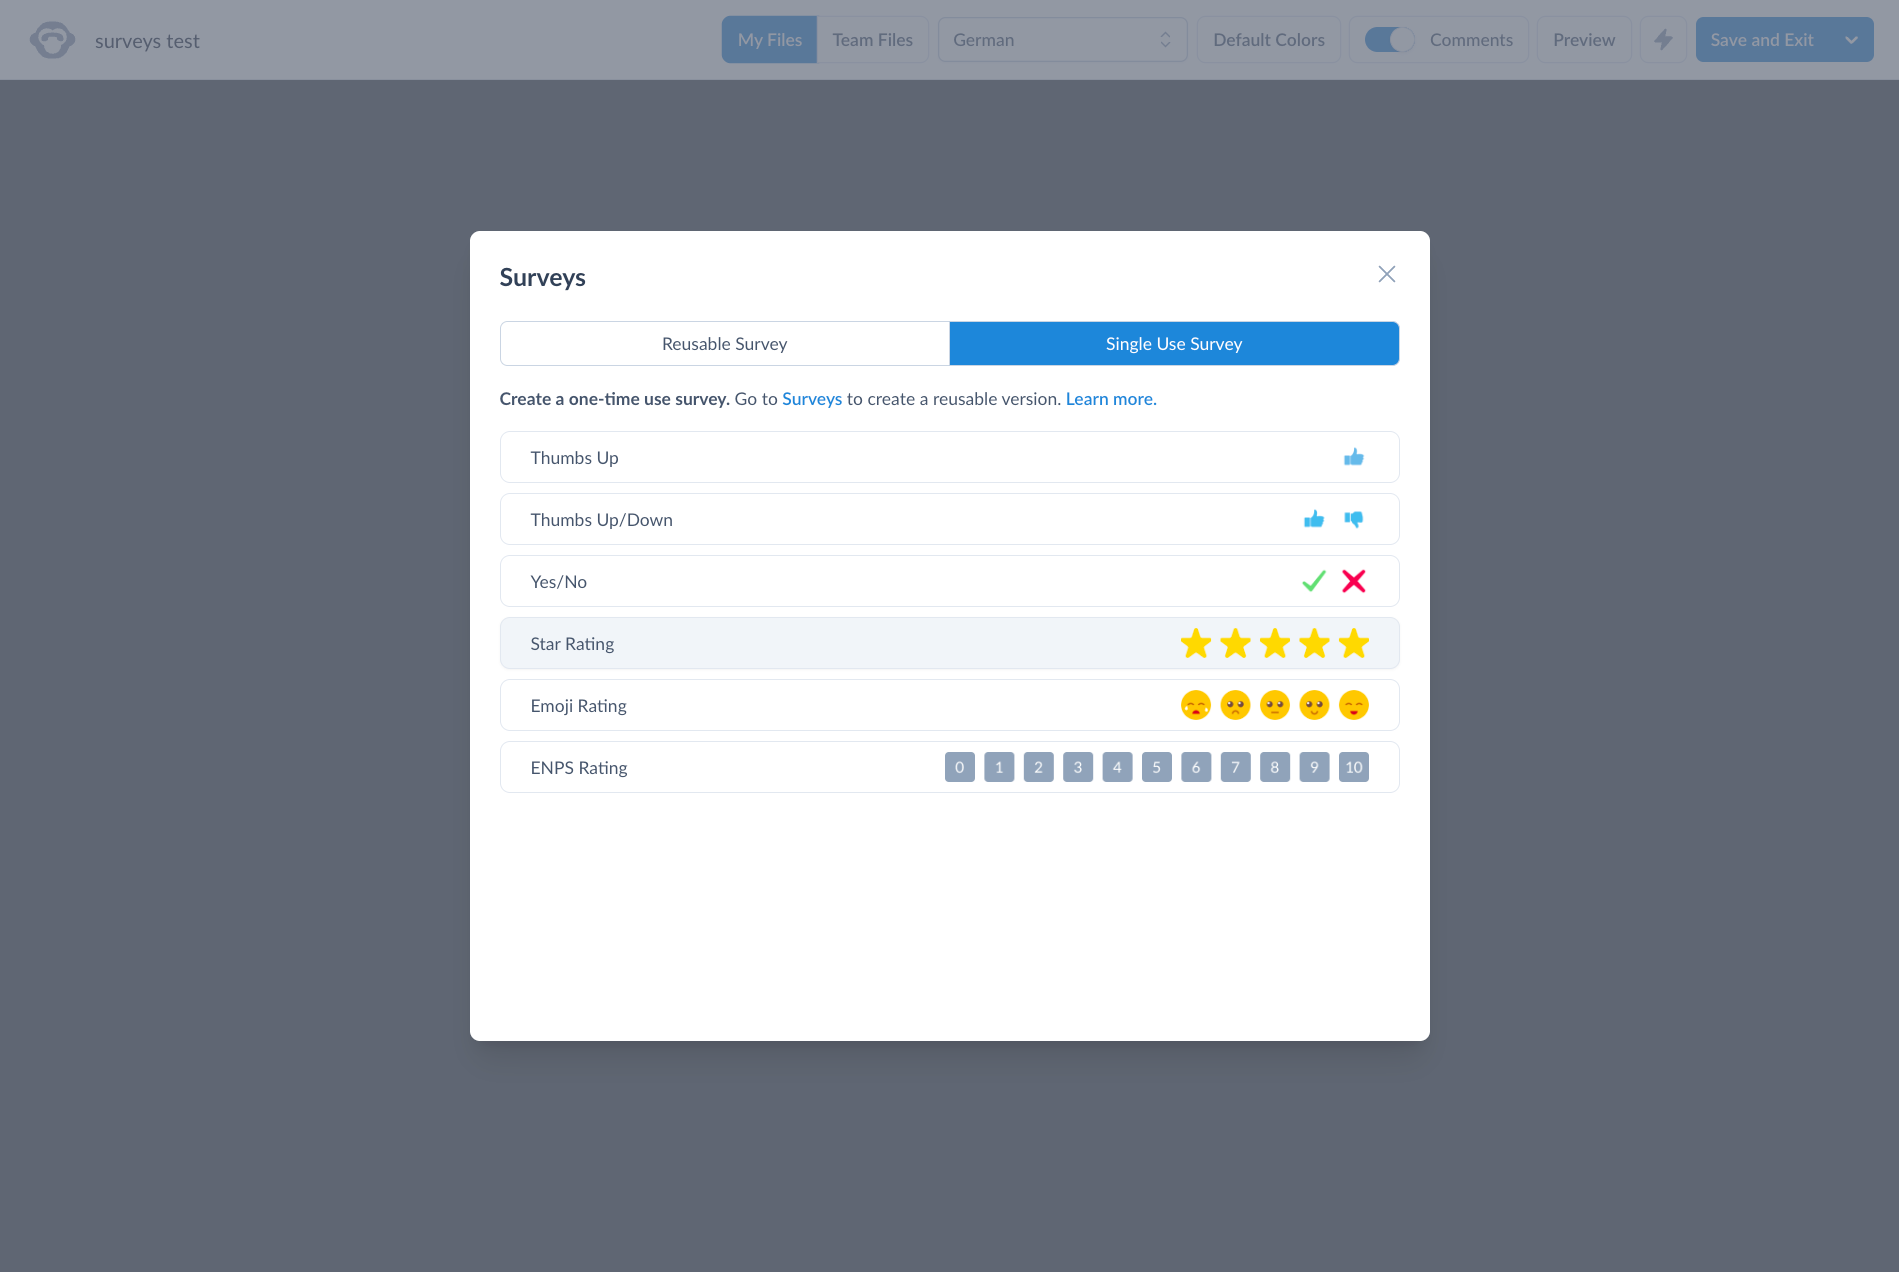Open the Learn more link

(x=1109, y=398)
